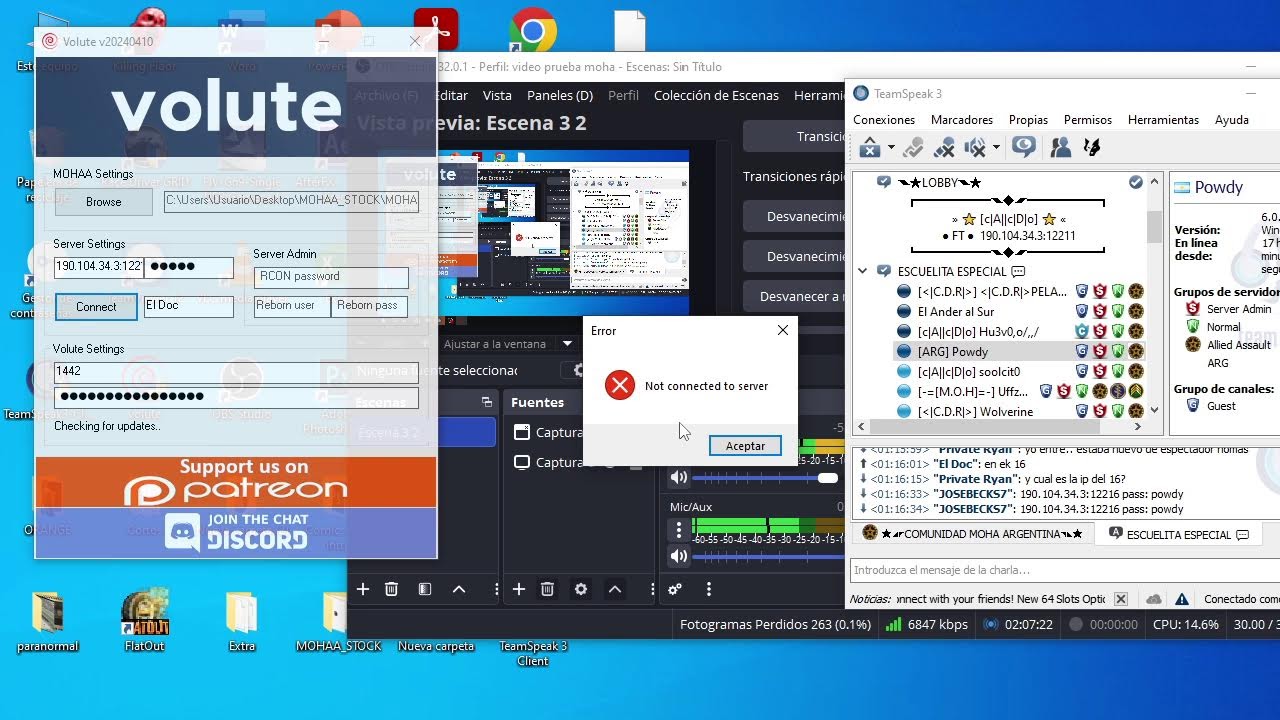
Task: Mute the Mic/Aux channel speaker icon
Action: 679,556
